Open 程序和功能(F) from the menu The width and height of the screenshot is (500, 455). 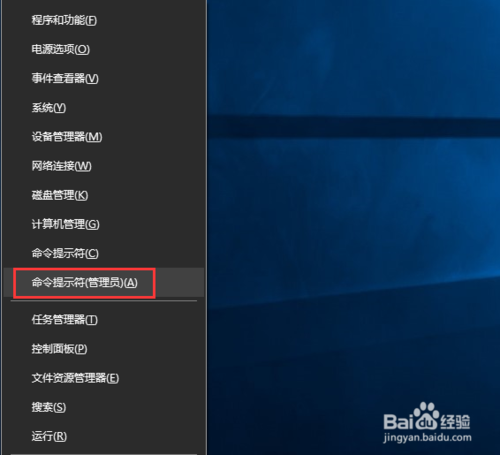[x=104, y=20]
